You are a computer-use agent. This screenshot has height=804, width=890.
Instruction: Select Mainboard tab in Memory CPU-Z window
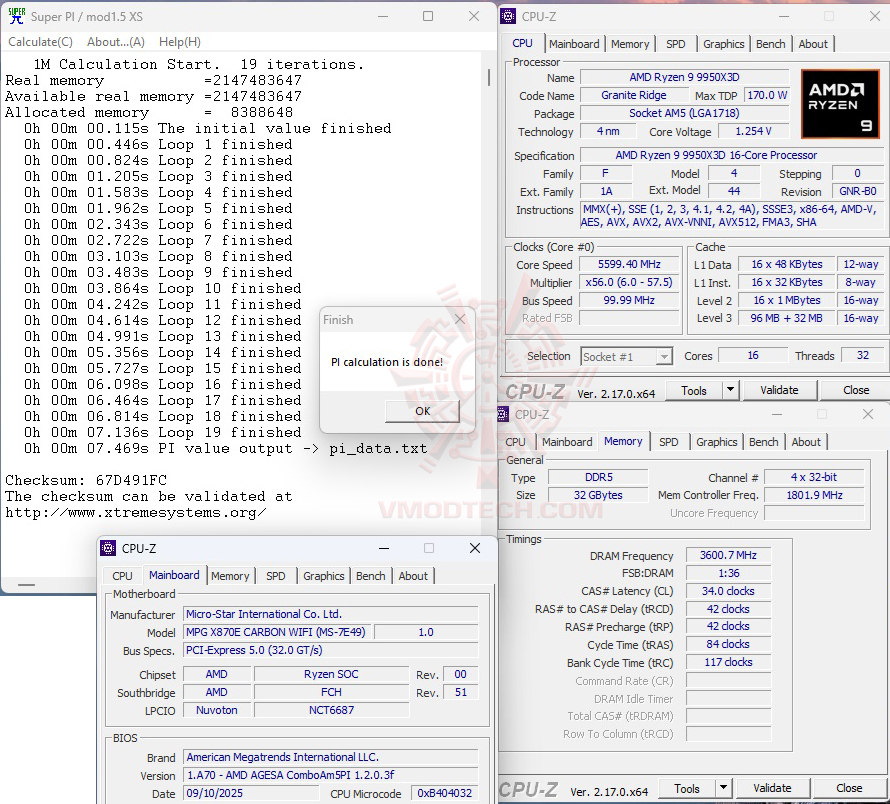tap(567, 442)
